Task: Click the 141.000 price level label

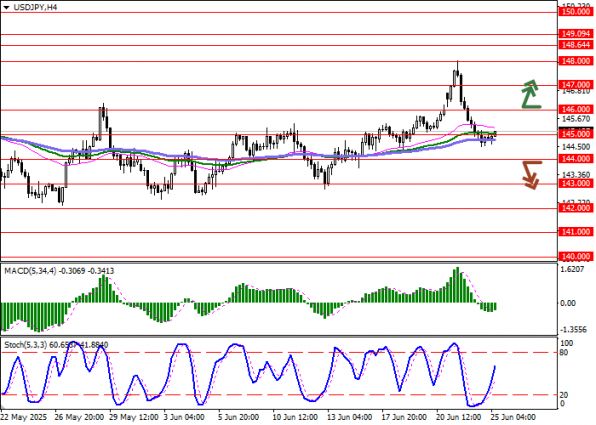Action: tap(575, 232)
